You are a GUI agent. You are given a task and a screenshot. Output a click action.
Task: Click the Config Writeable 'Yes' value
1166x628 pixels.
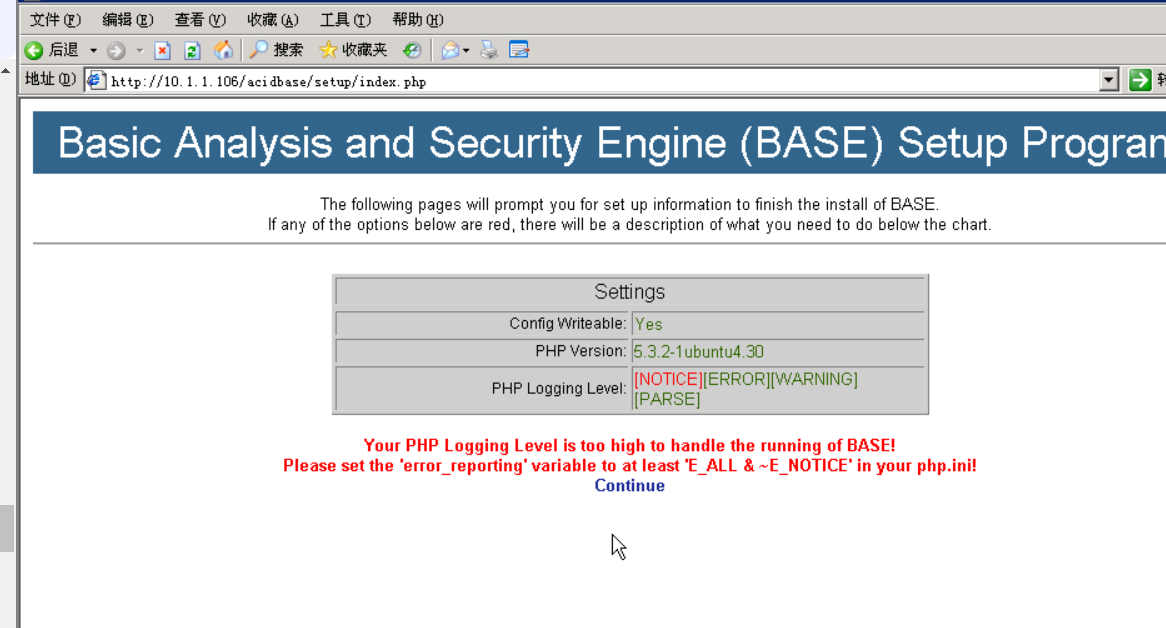[648, 324]
